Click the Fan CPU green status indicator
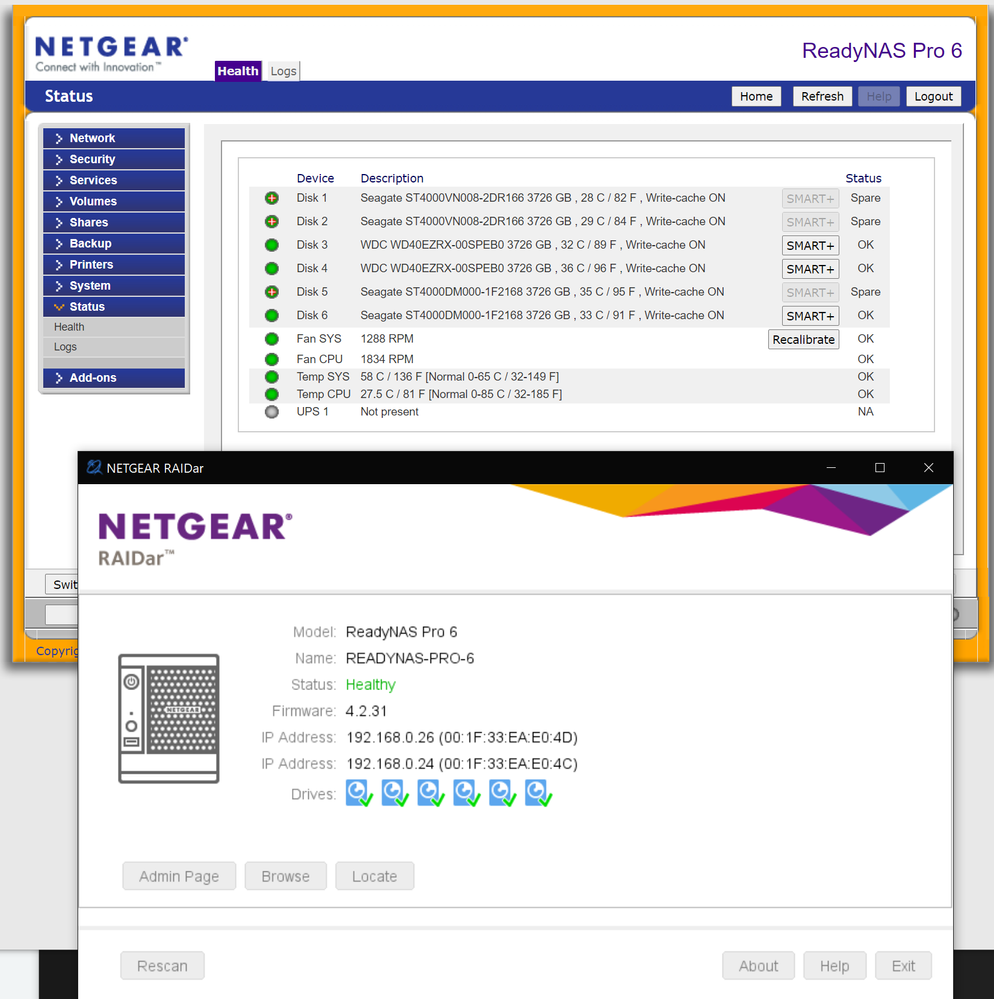The height and width of the screenshot is (999, 994). pos(271,359)
